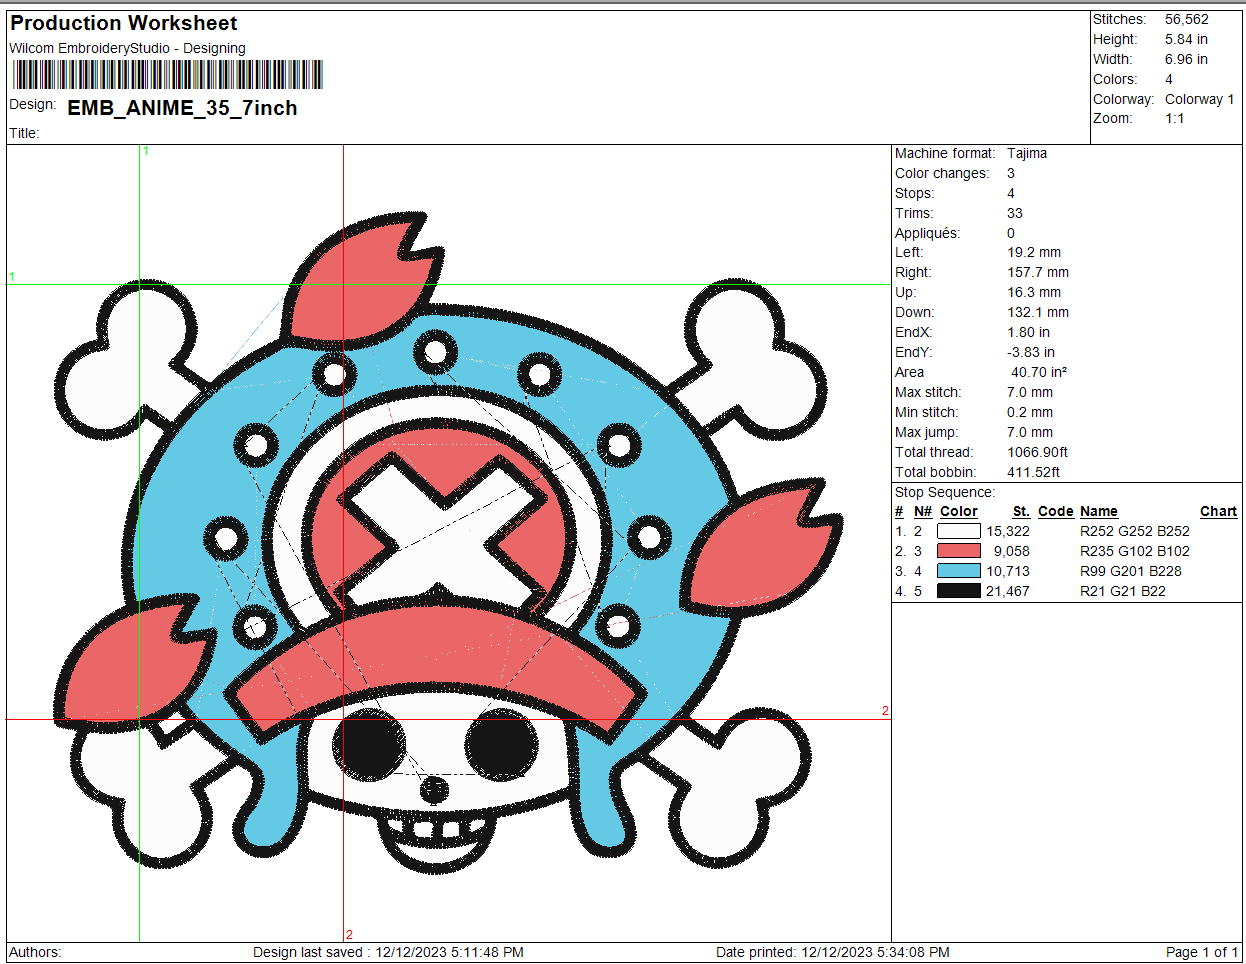Click the 'Code' column header
The width and height of the screenshot is (1246, 964).
click(1055, 511)
